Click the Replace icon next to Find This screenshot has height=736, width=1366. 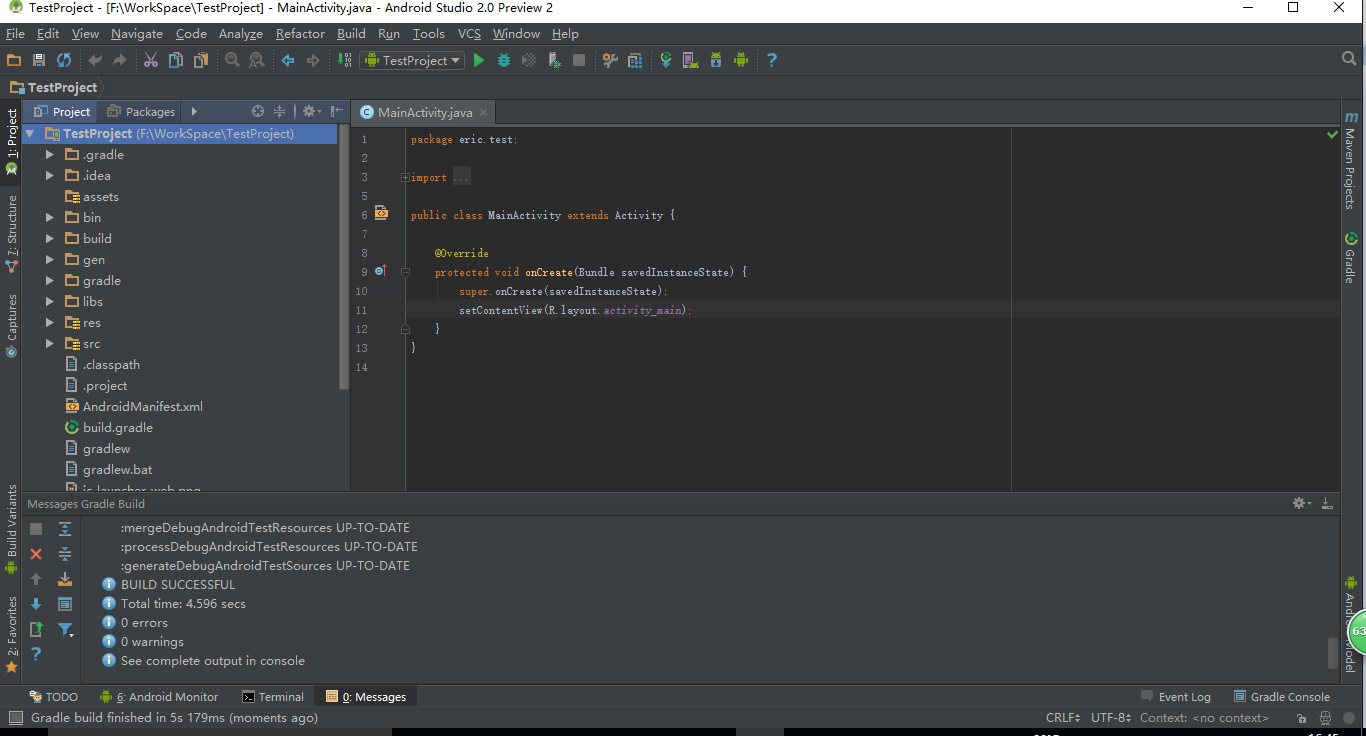pos(256,60)
